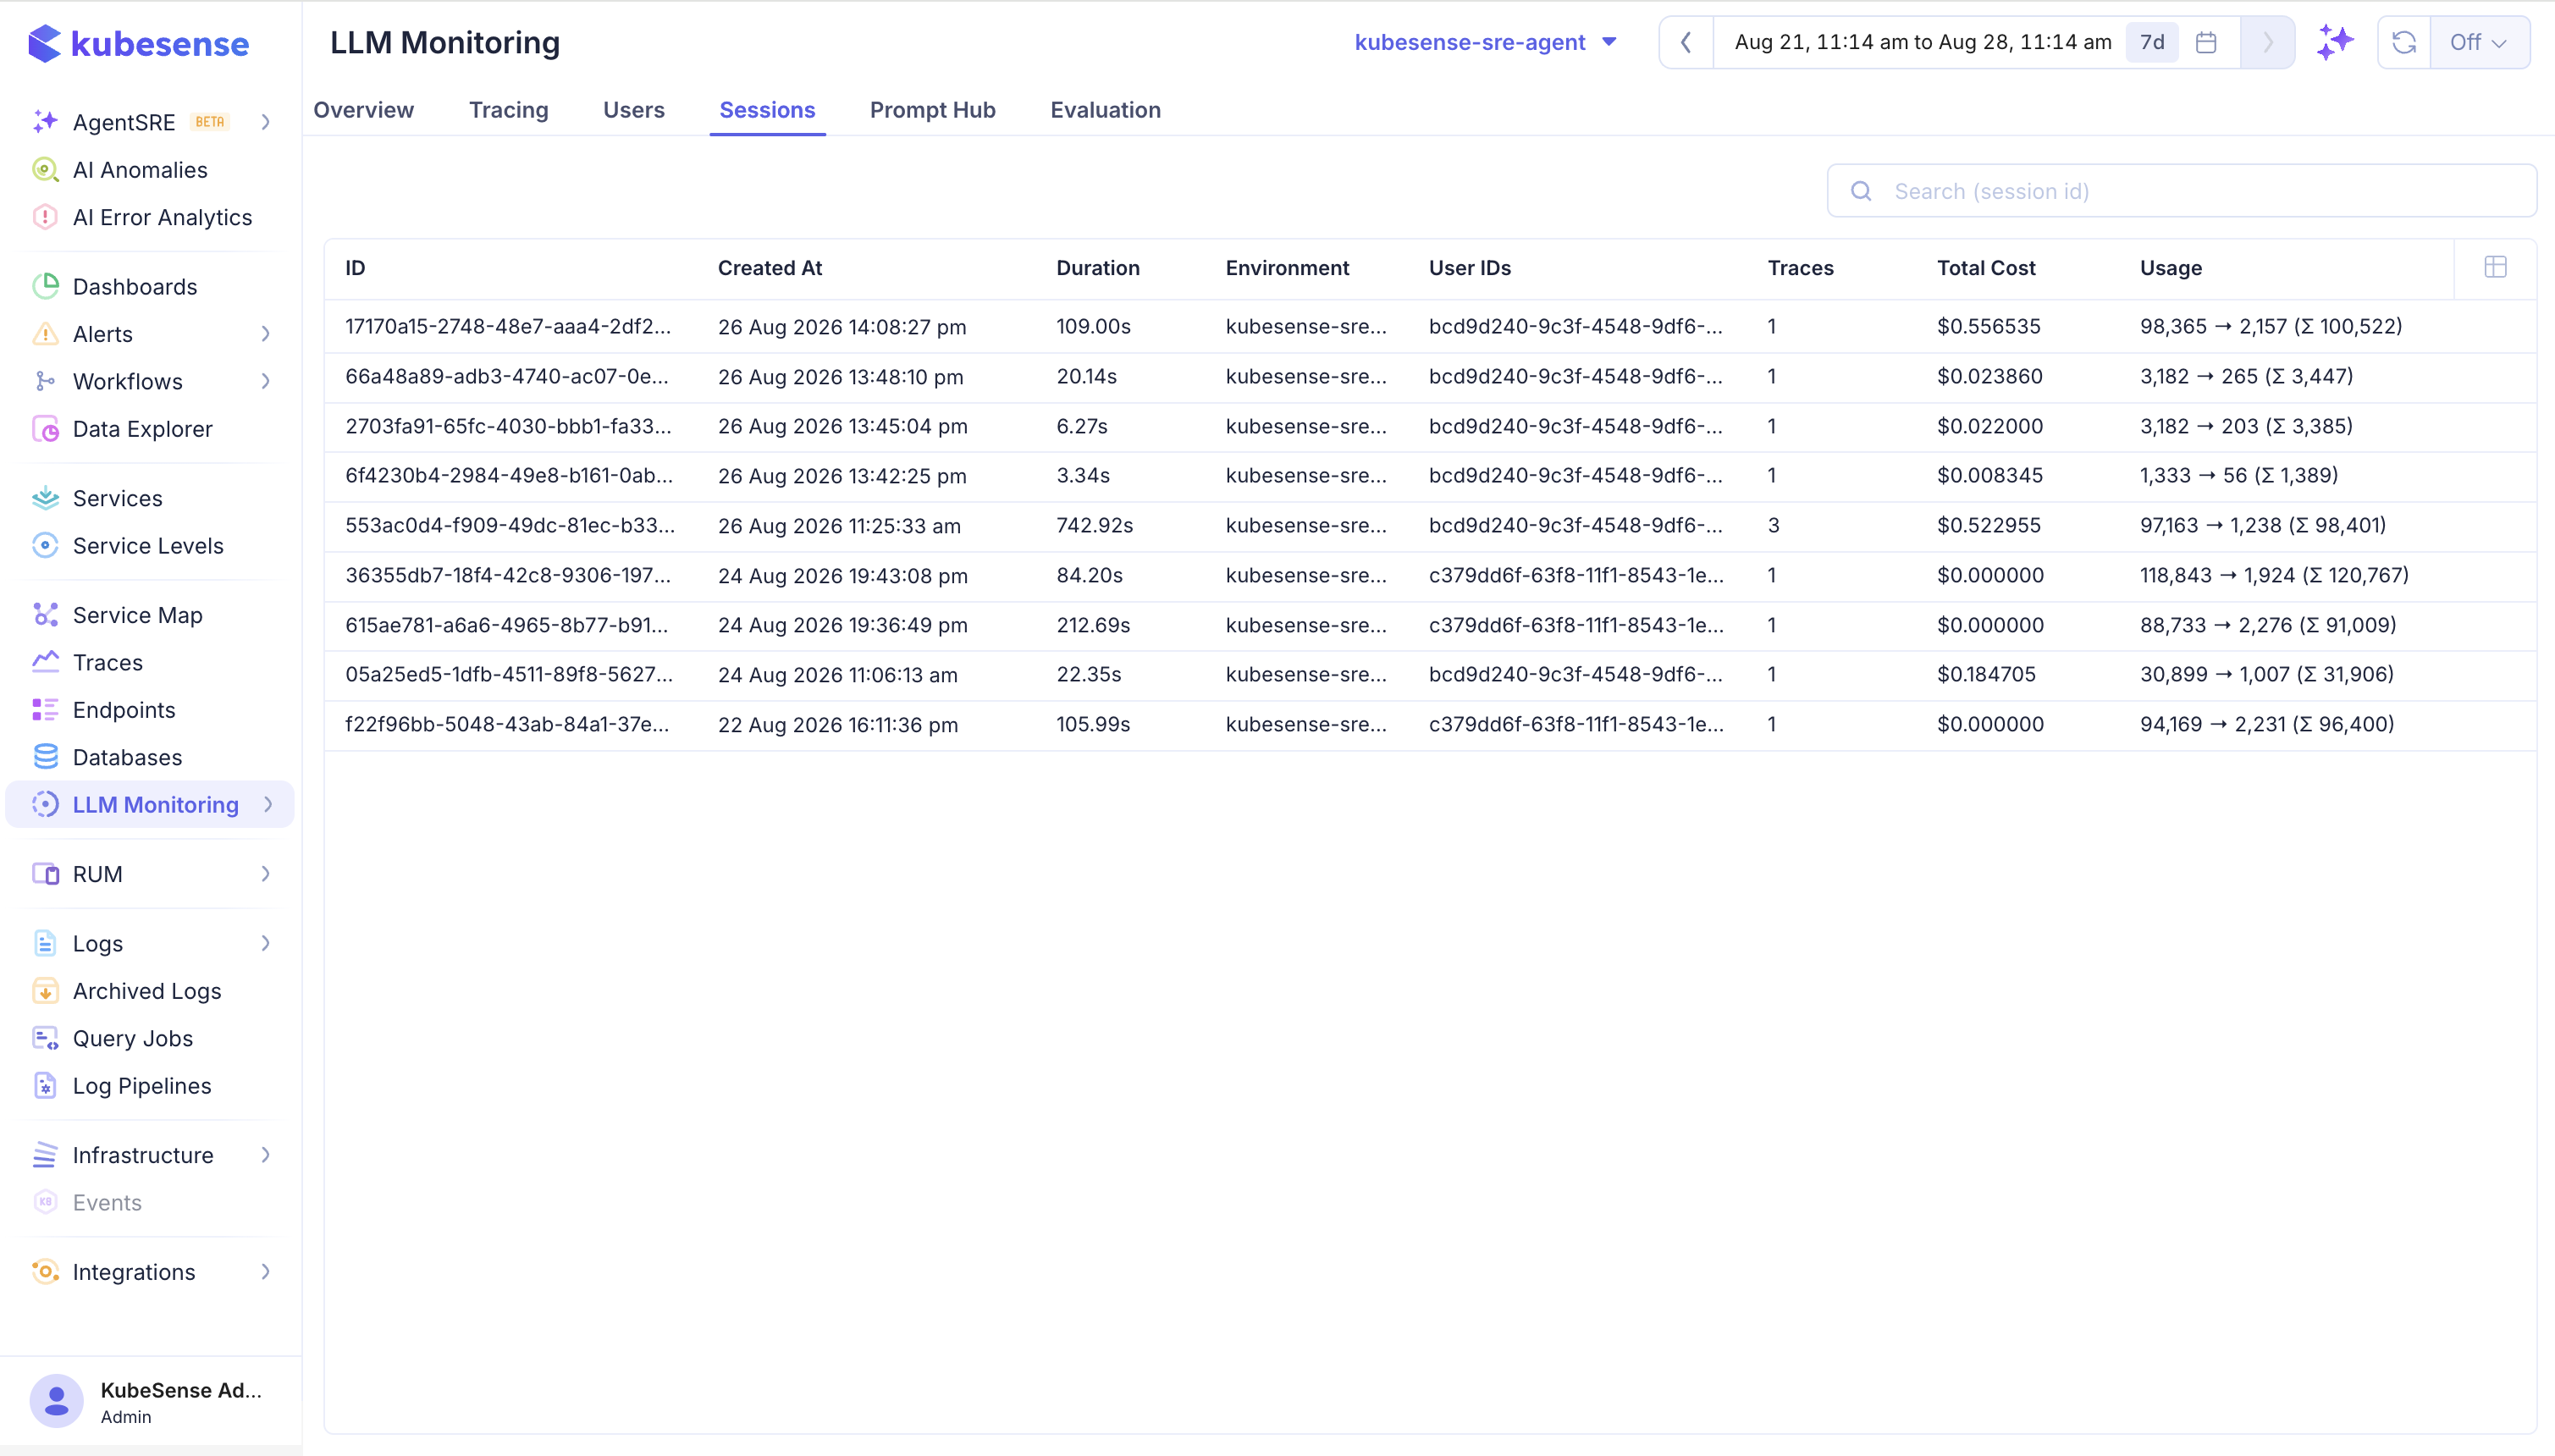Open KubeSense Admin user profile

pos(150,1401)
